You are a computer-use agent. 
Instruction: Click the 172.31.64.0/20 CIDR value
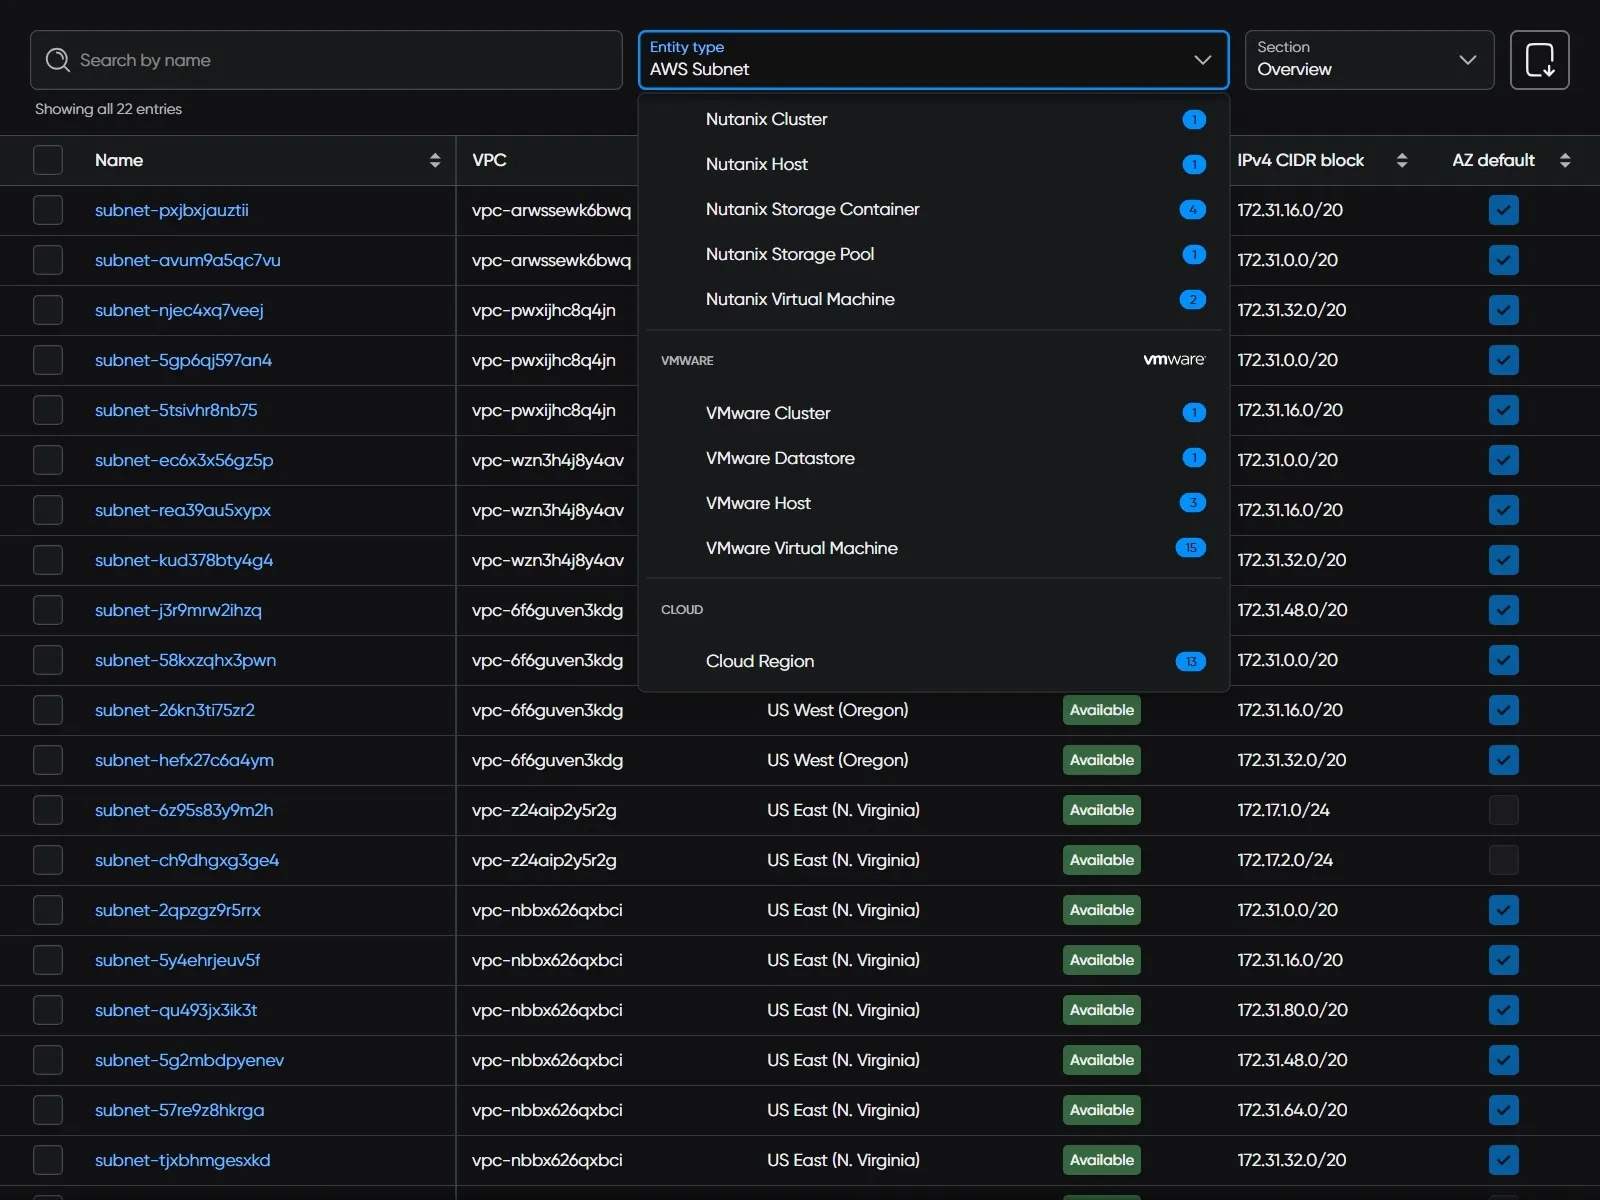[1292, 1110]
